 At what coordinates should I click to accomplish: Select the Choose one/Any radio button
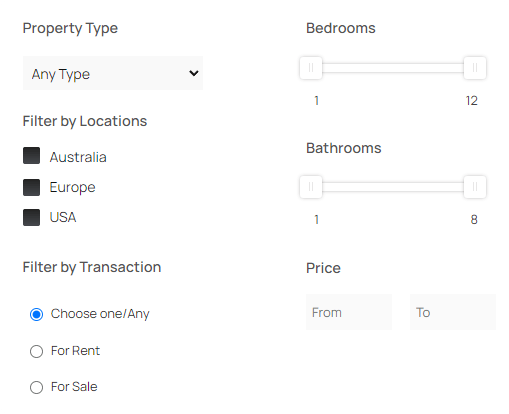point(36,314)
